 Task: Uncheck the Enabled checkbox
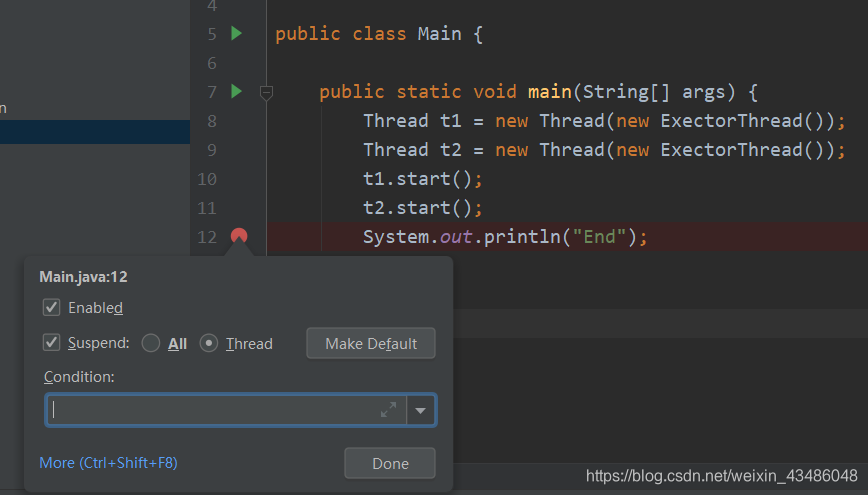pos(51,307)
